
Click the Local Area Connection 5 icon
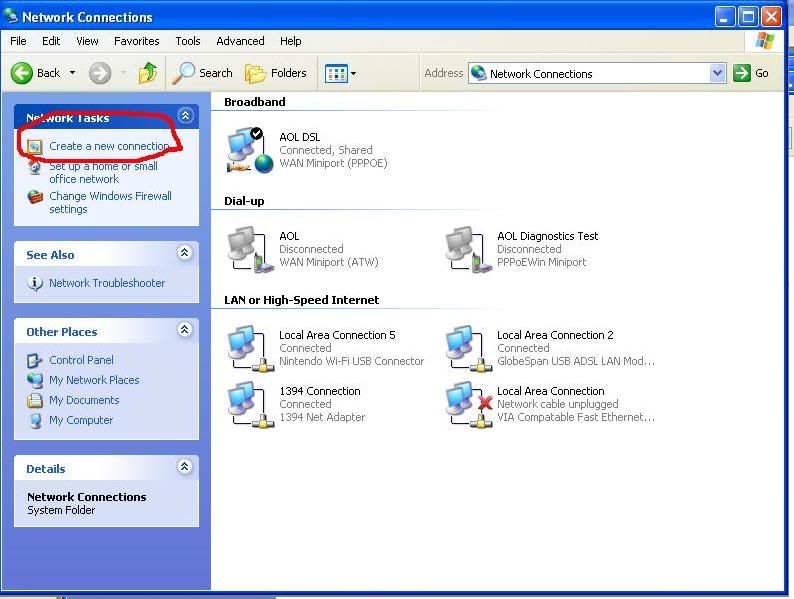(249, 347)
